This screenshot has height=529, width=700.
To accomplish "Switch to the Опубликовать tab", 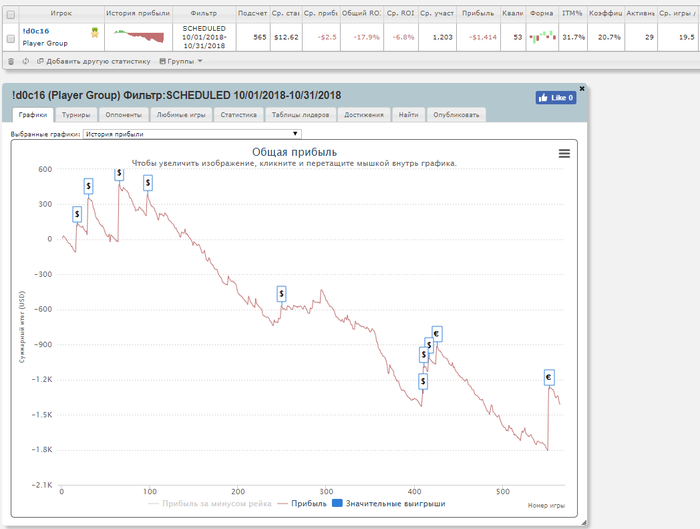I will (456, 115).
